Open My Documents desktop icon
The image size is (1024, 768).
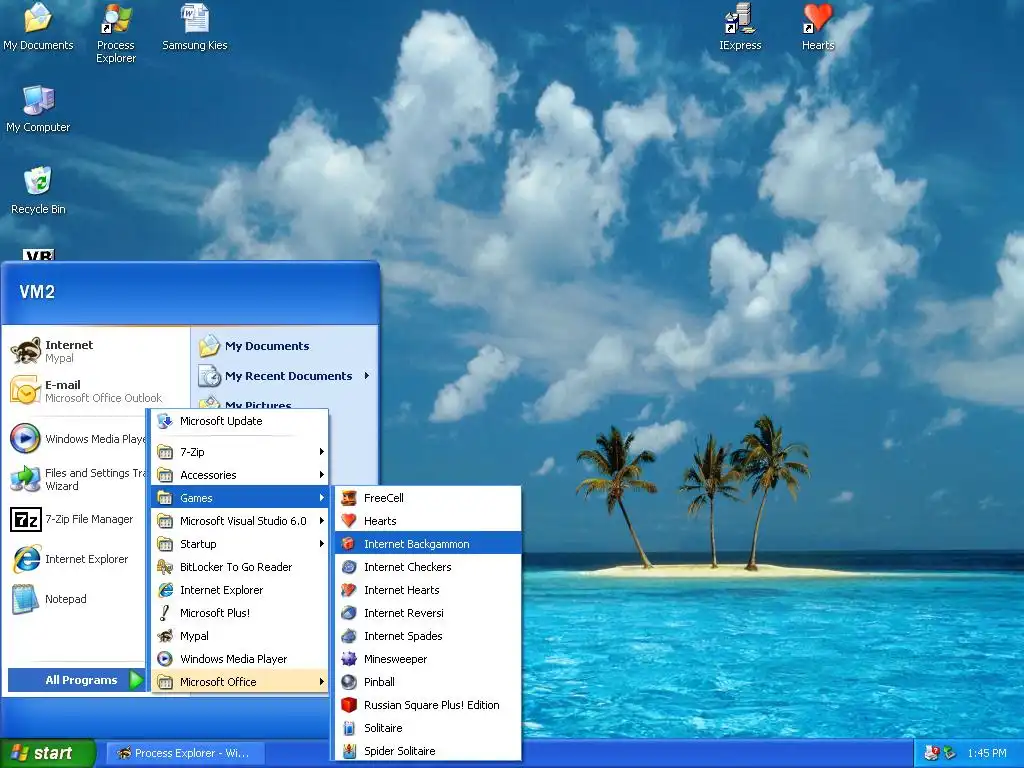tap(38, 27)
